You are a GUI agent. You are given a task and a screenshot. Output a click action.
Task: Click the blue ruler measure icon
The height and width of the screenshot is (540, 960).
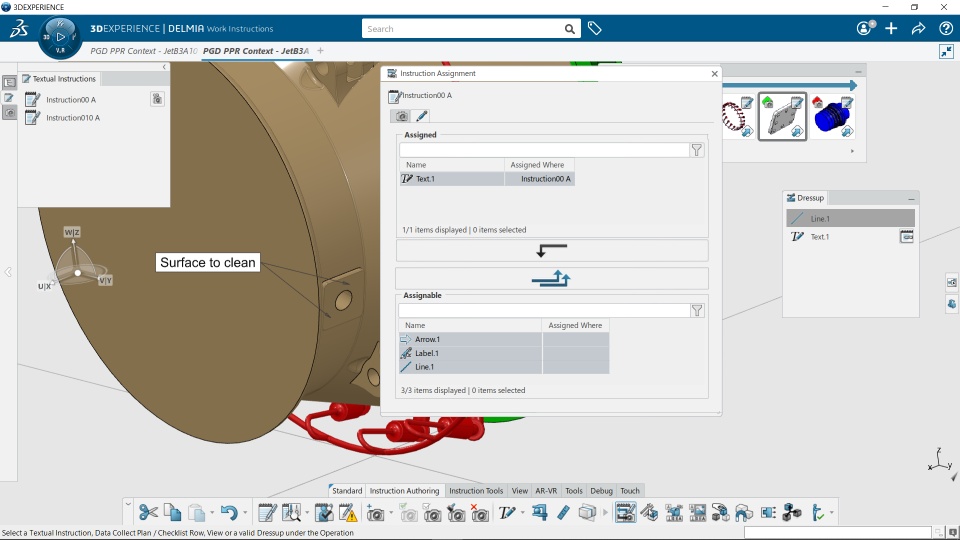[563, 512]
